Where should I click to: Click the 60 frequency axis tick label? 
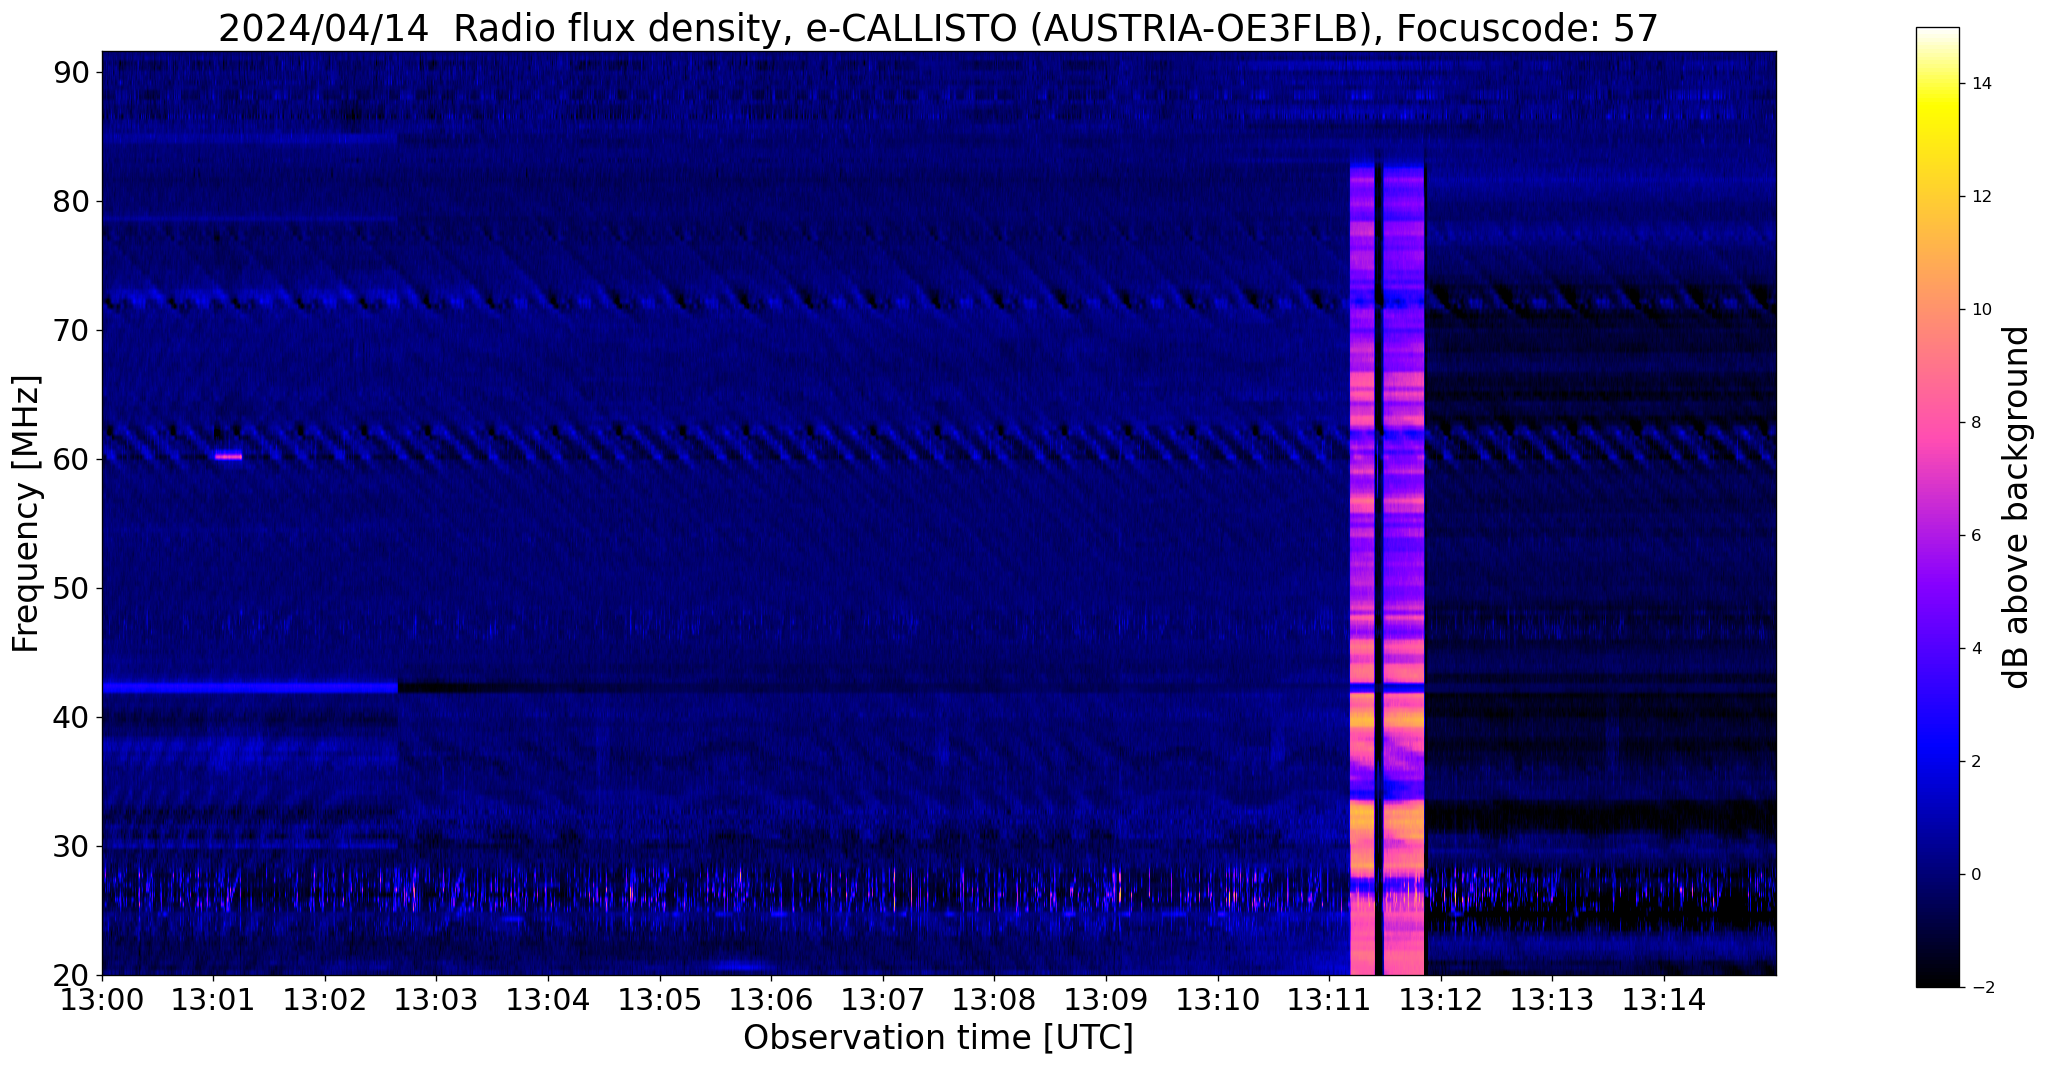pos(71,459)
